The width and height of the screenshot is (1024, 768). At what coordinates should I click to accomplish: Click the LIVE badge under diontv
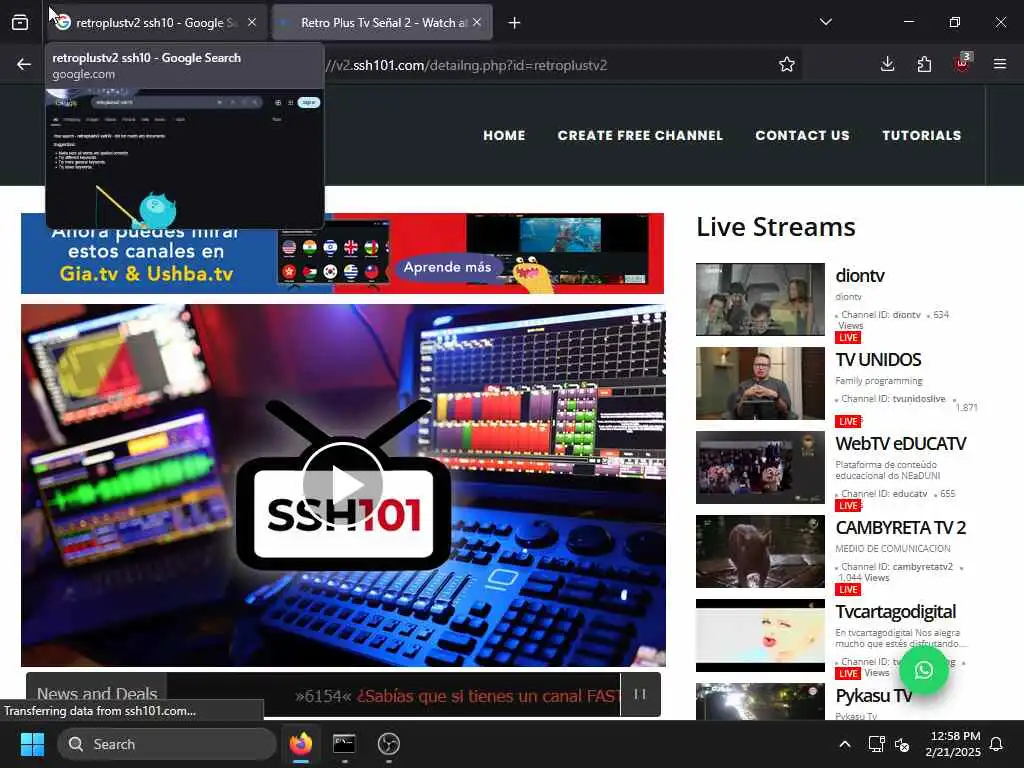[848, 338]
